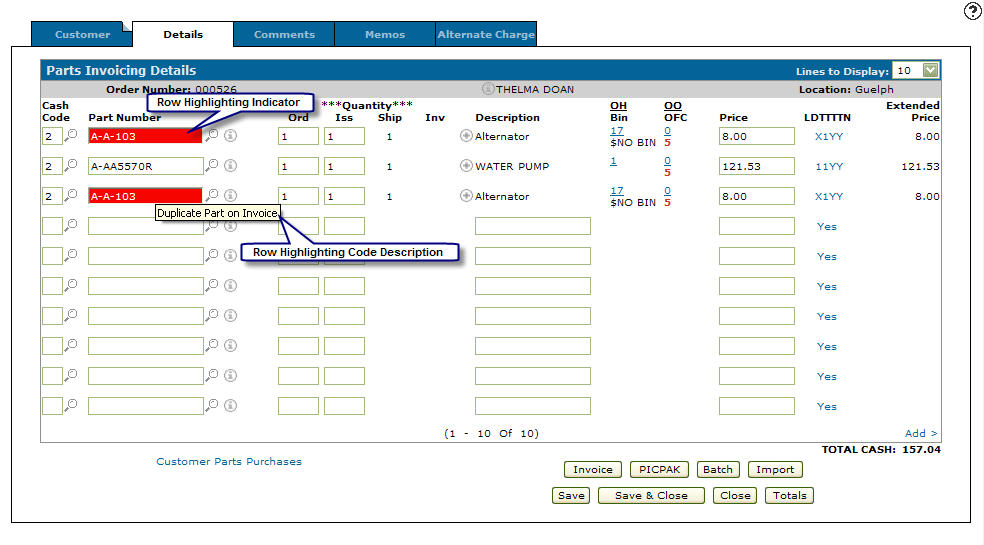984x545 pixels.
Task: Click on-hand quantity link 17 in first row
Action: (616, 131)
